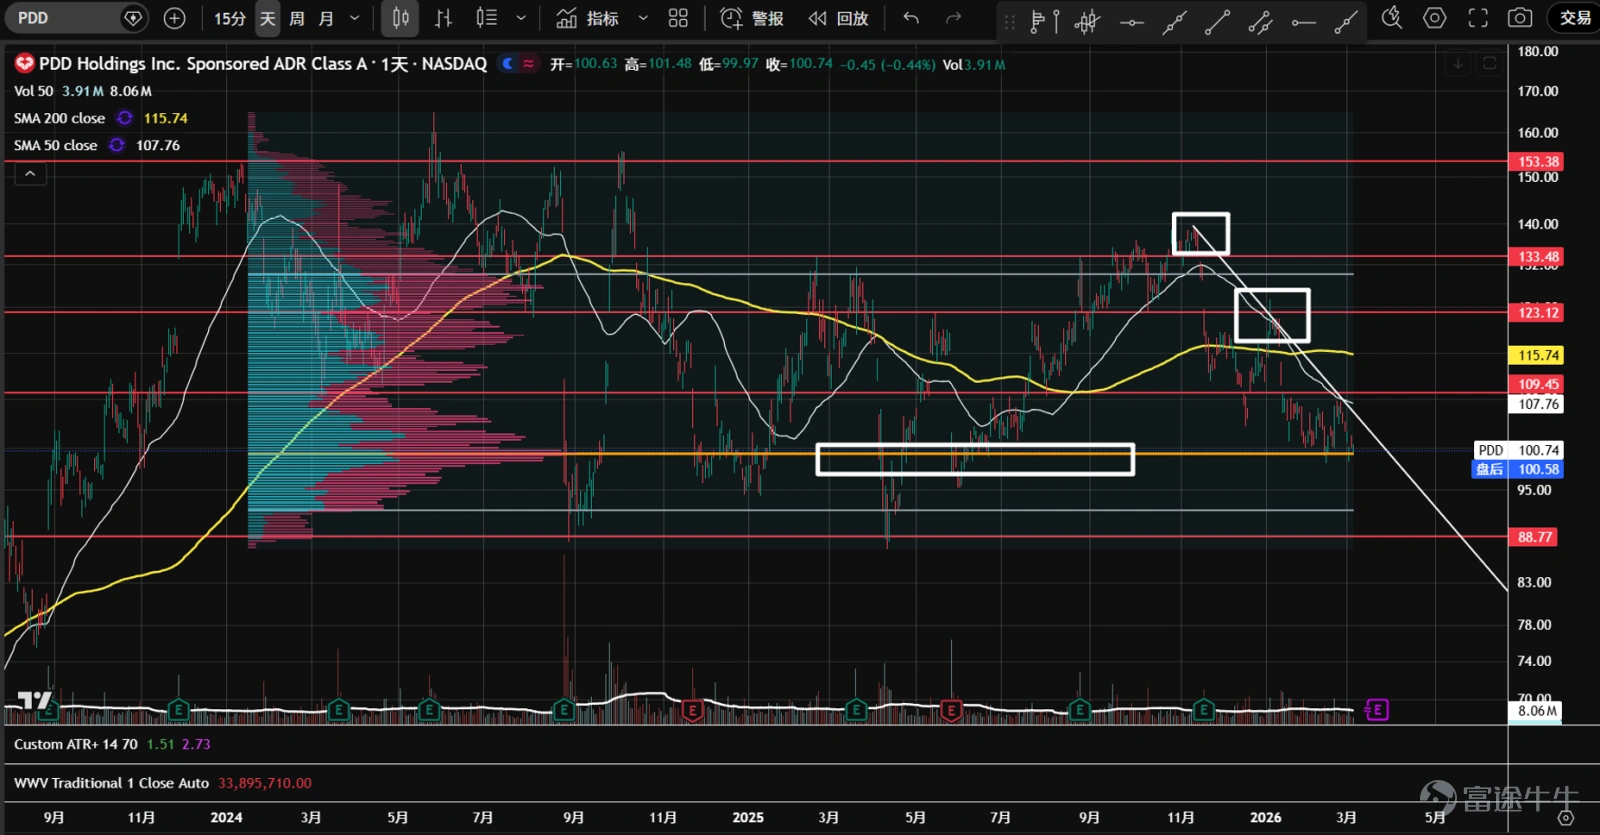Open indicator templates grid
The width and height of the screenshot is (1600, 835).
pos(679,18)
